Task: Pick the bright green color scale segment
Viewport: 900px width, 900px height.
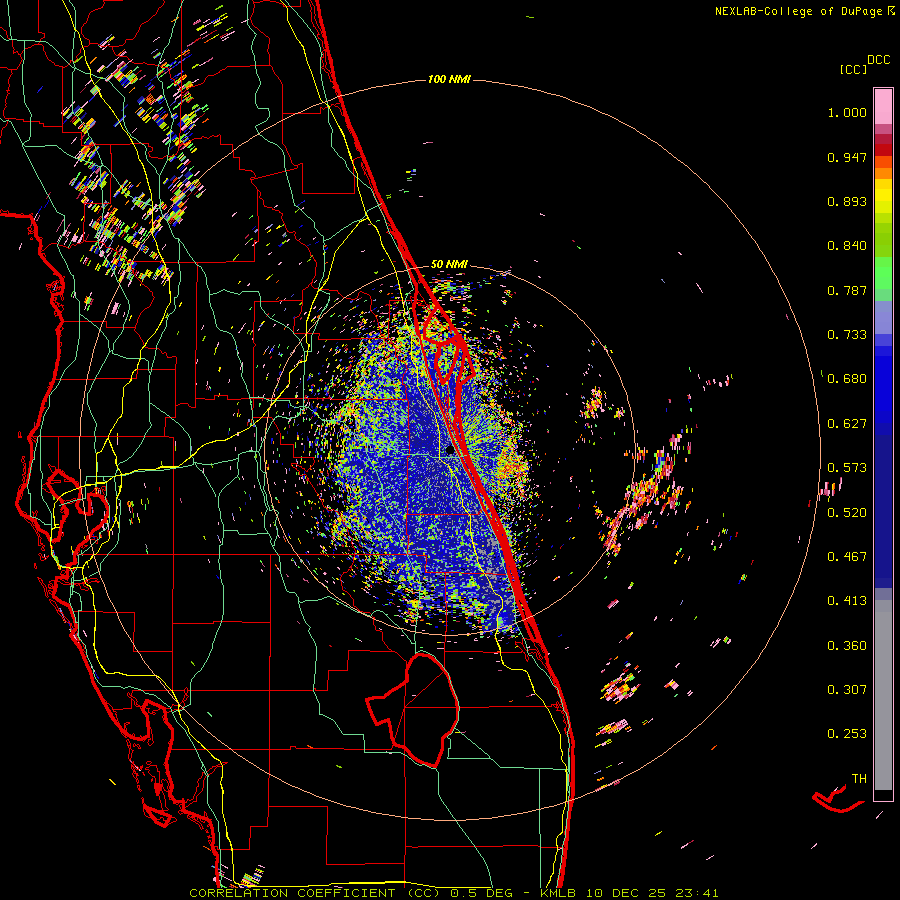Action: point(883,273)
